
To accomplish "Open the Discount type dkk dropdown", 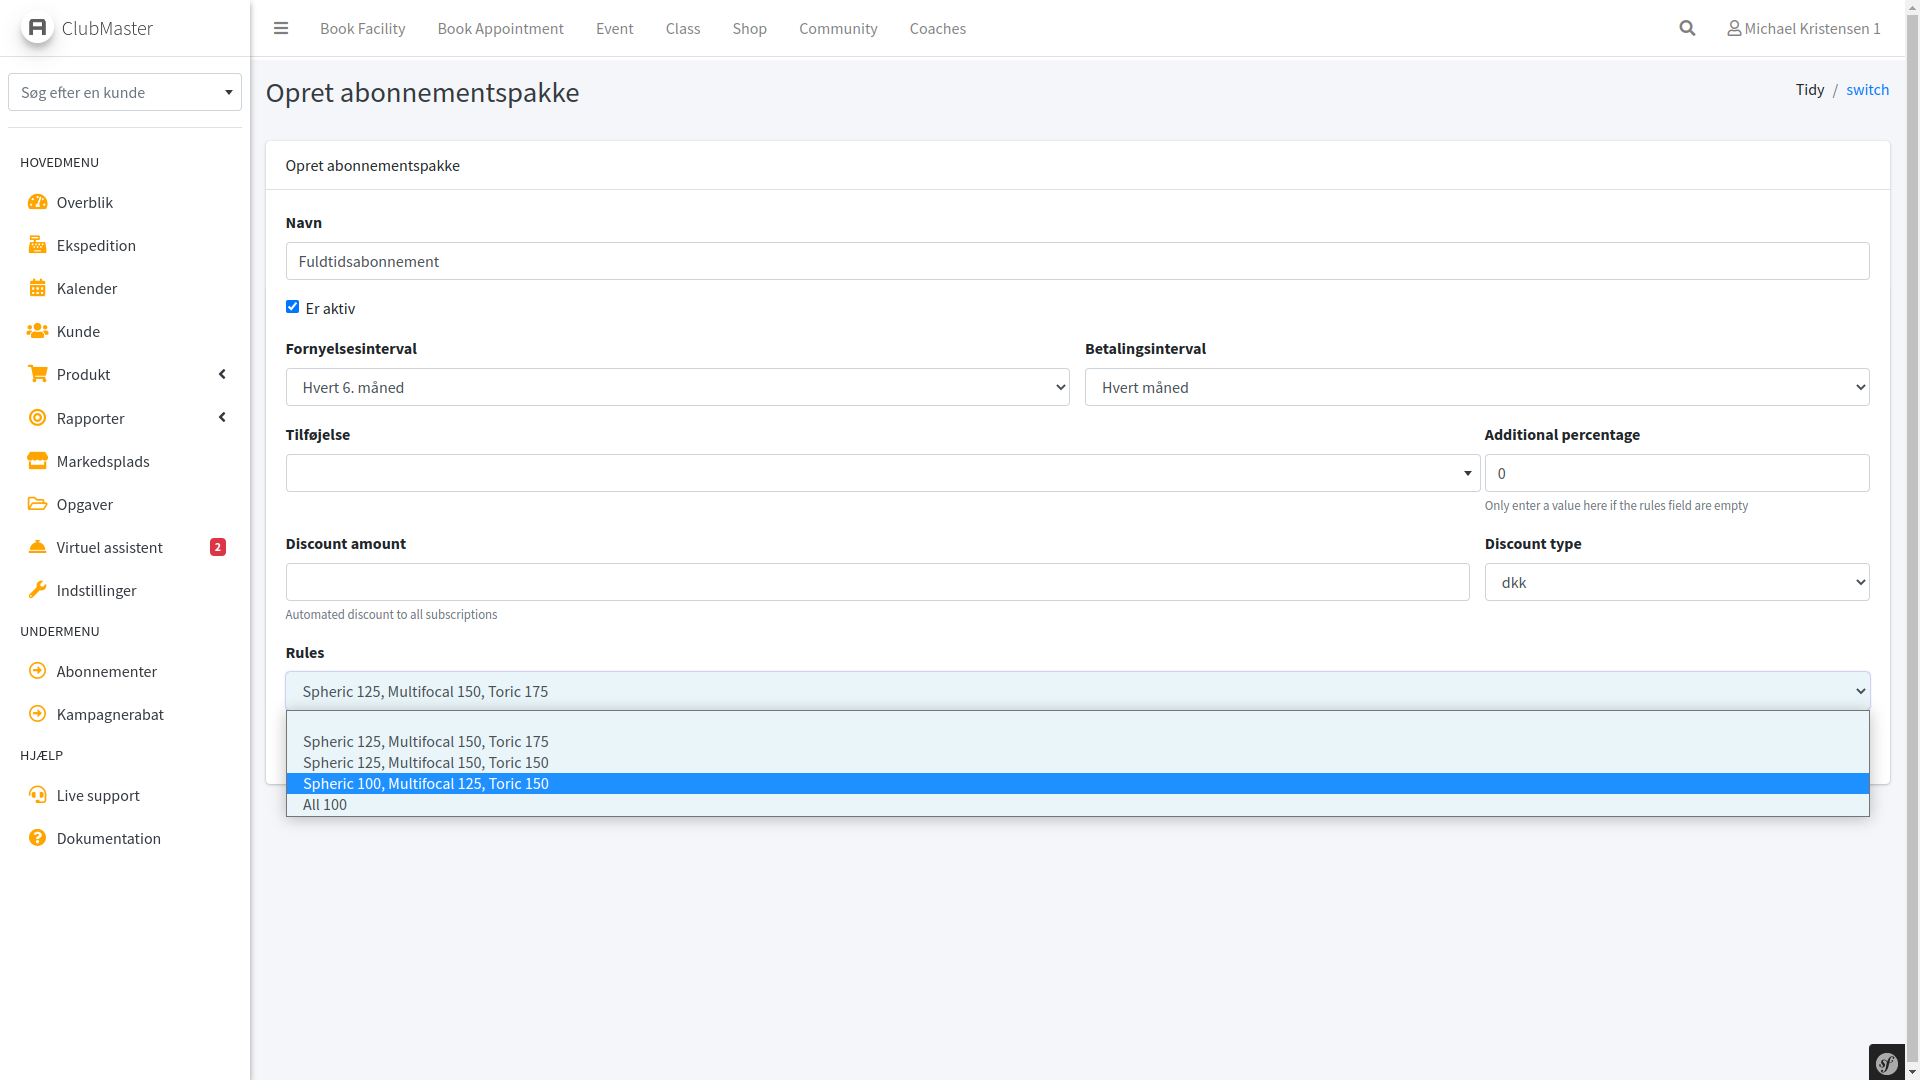I will pos(1676,582).
